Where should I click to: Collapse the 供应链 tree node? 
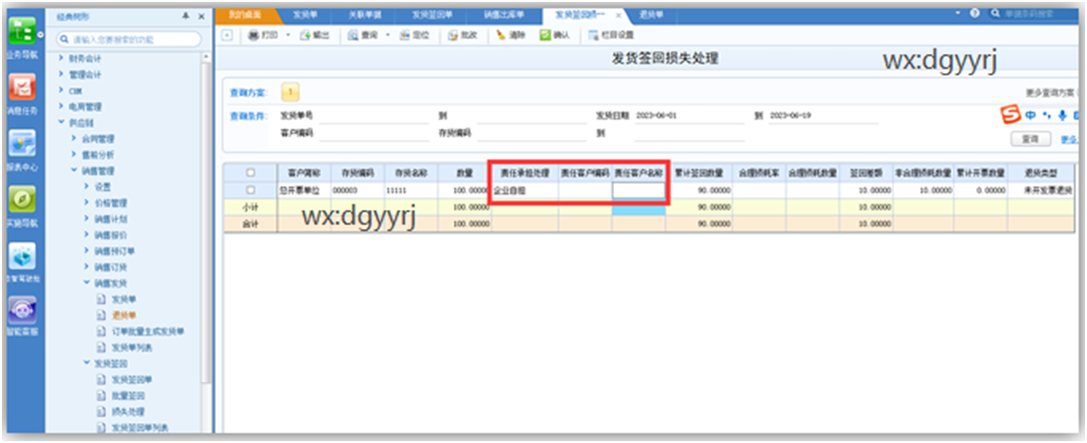[x=62, y=122]
